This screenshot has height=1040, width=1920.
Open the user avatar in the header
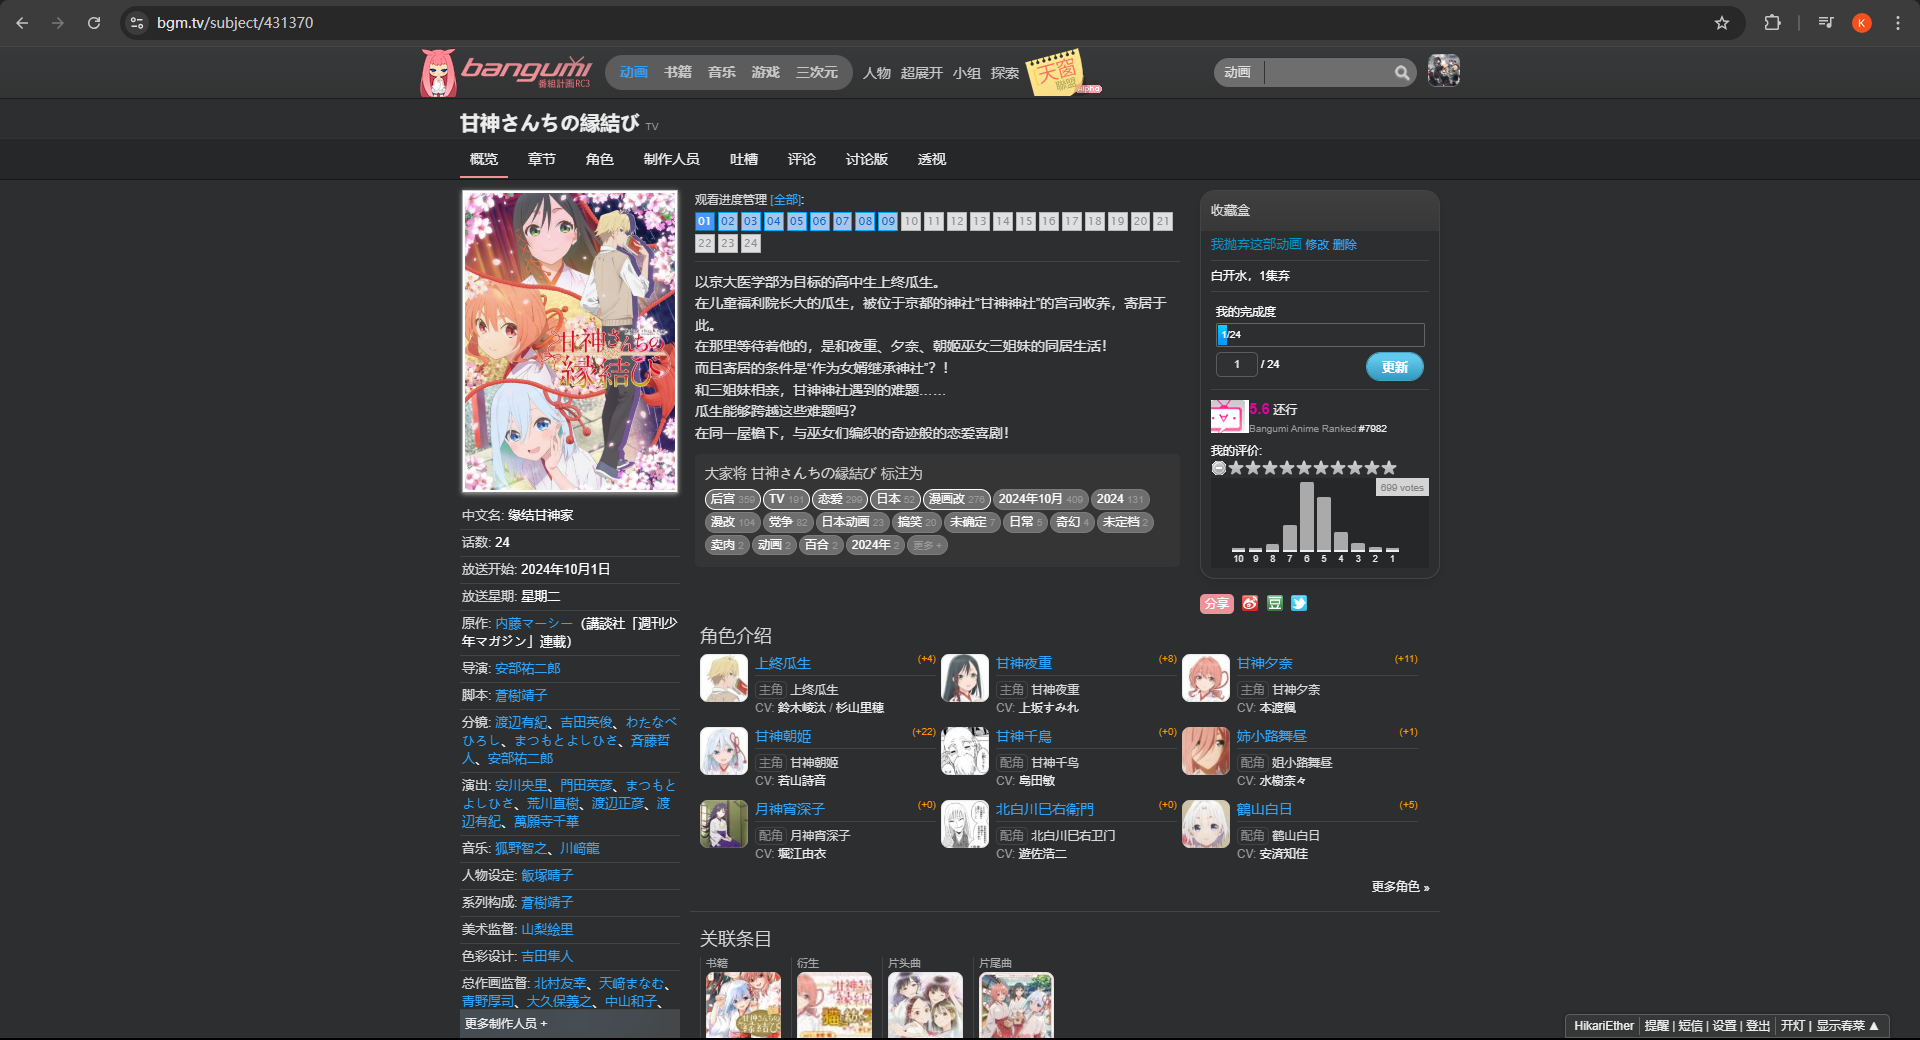coord(1443,71)
